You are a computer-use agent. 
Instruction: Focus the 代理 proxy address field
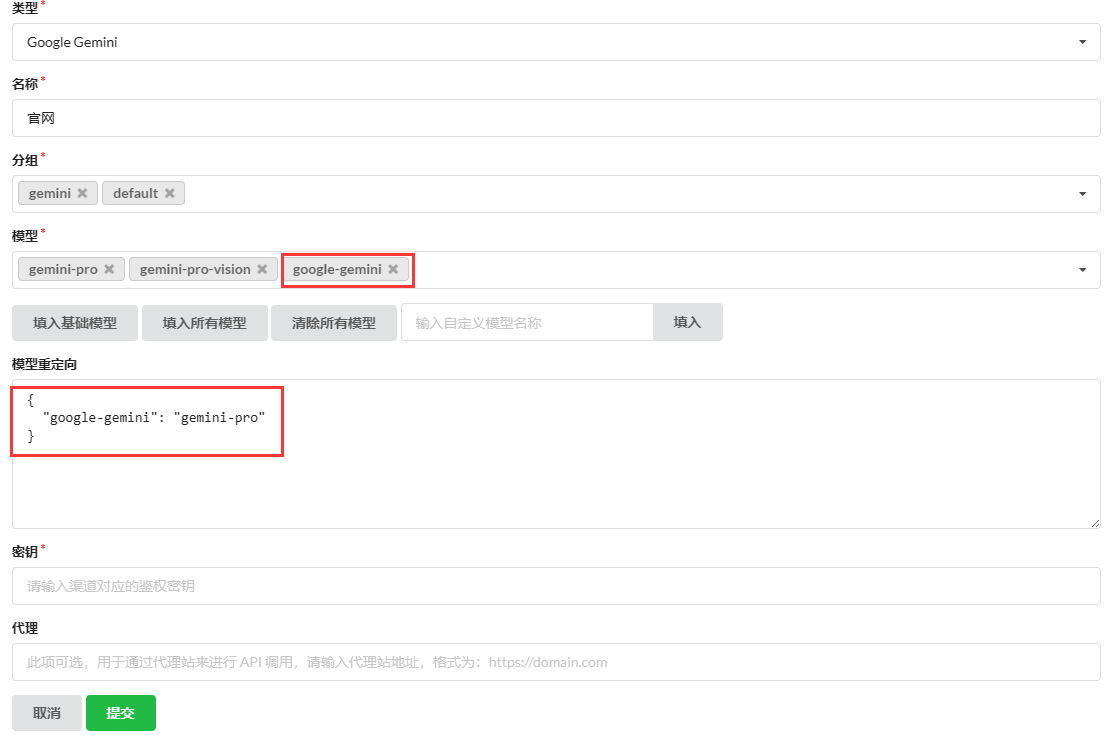(x=556, y=662)
